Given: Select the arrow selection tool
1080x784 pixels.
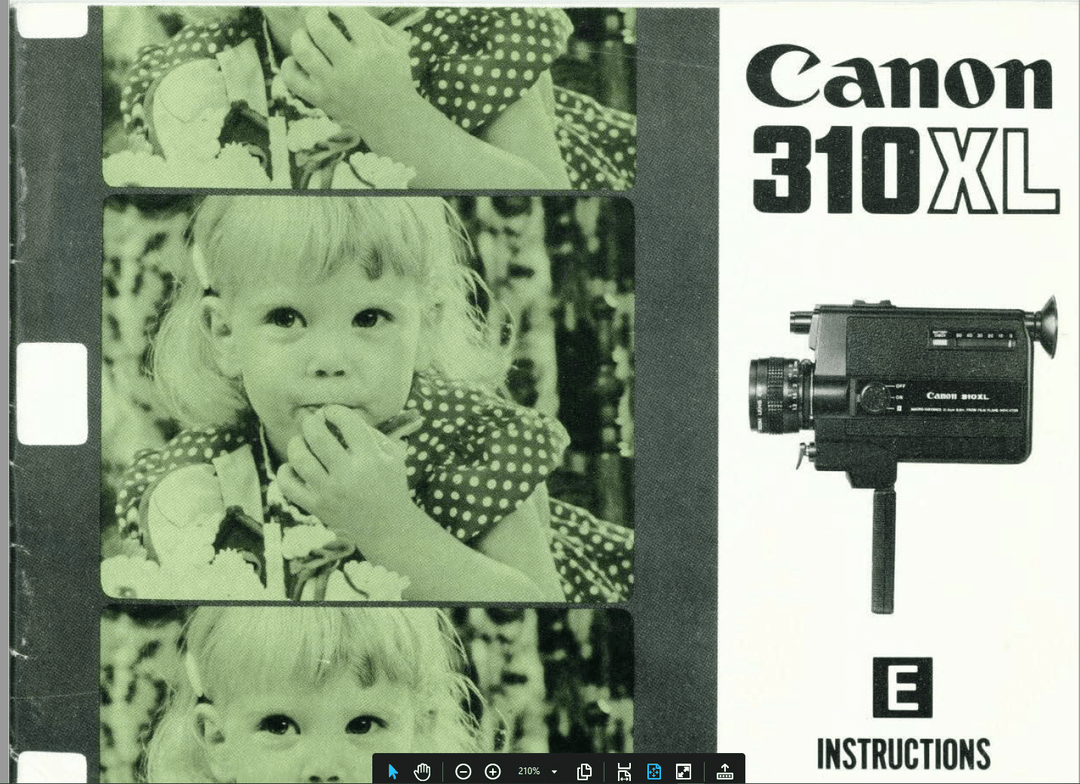Looking at the screenshot, I should [393, 771].
